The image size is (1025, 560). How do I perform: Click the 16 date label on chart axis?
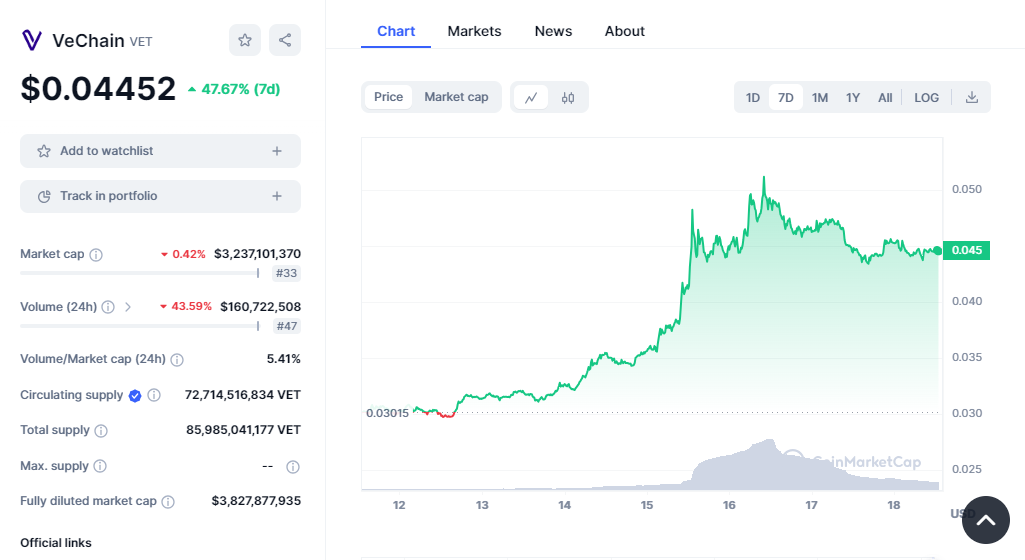tap(729, 505)
